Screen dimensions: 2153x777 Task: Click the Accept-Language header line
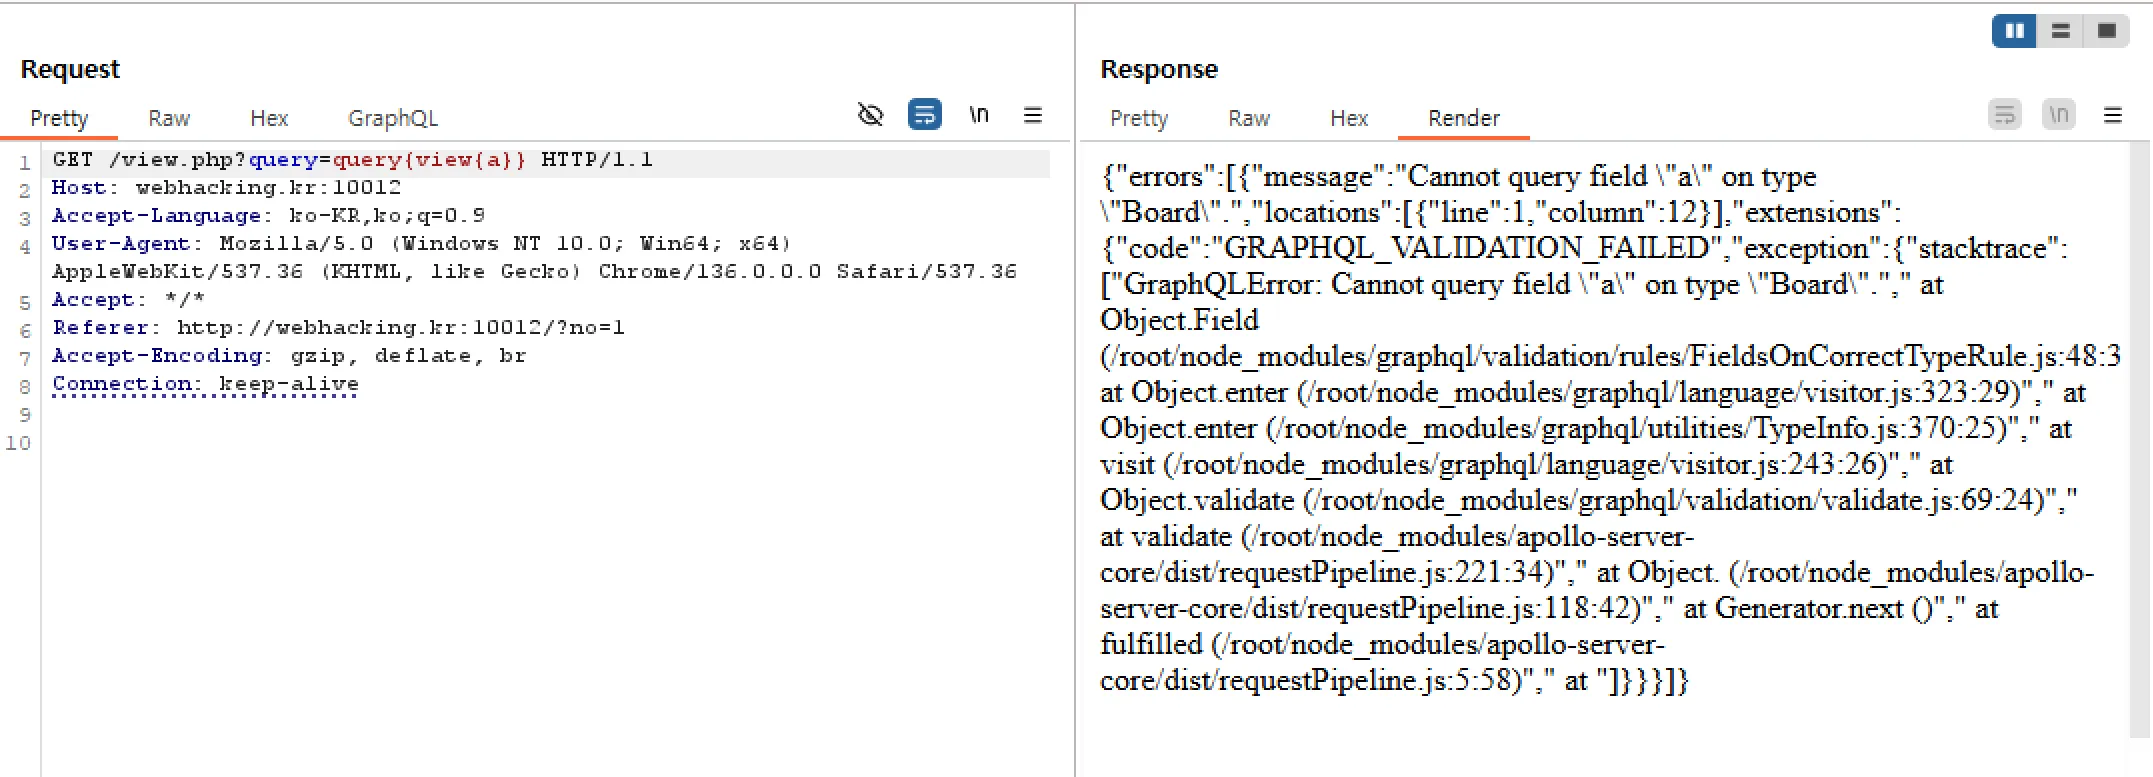click(x=268, y=216)
